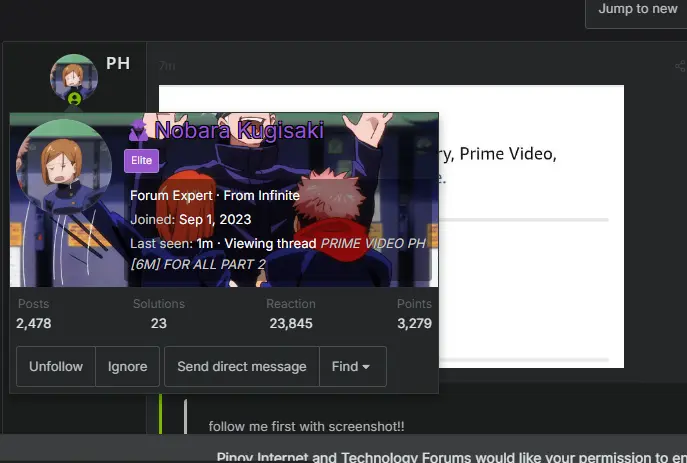View the Posts count 2,478
This screenshot has width=687, height=463.
34,323
